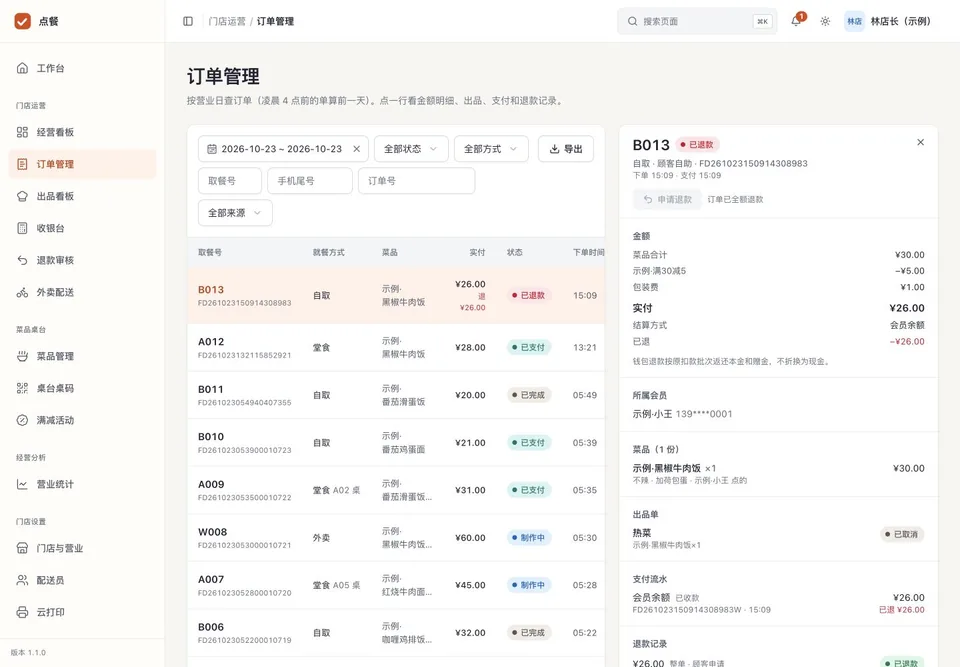Switch theme with the sun icon

click(x=825, y=21)
